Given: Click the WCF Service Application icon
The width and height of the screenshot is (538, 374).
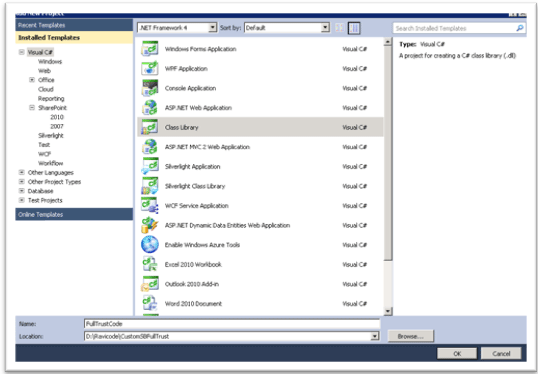Looking at the screenshot, I should pyautogui.click(x=150, y=205).
